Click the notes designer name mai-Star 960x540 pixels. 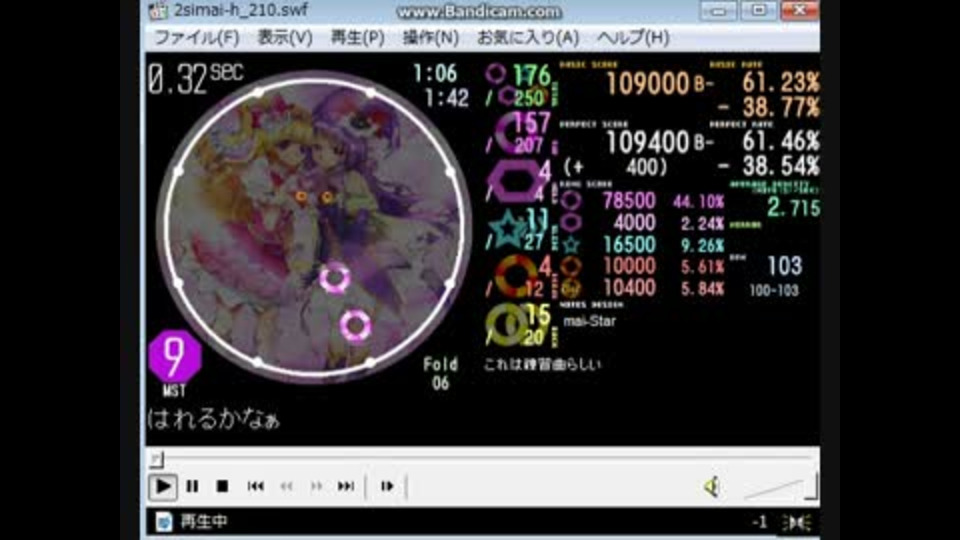coord(589,321)
